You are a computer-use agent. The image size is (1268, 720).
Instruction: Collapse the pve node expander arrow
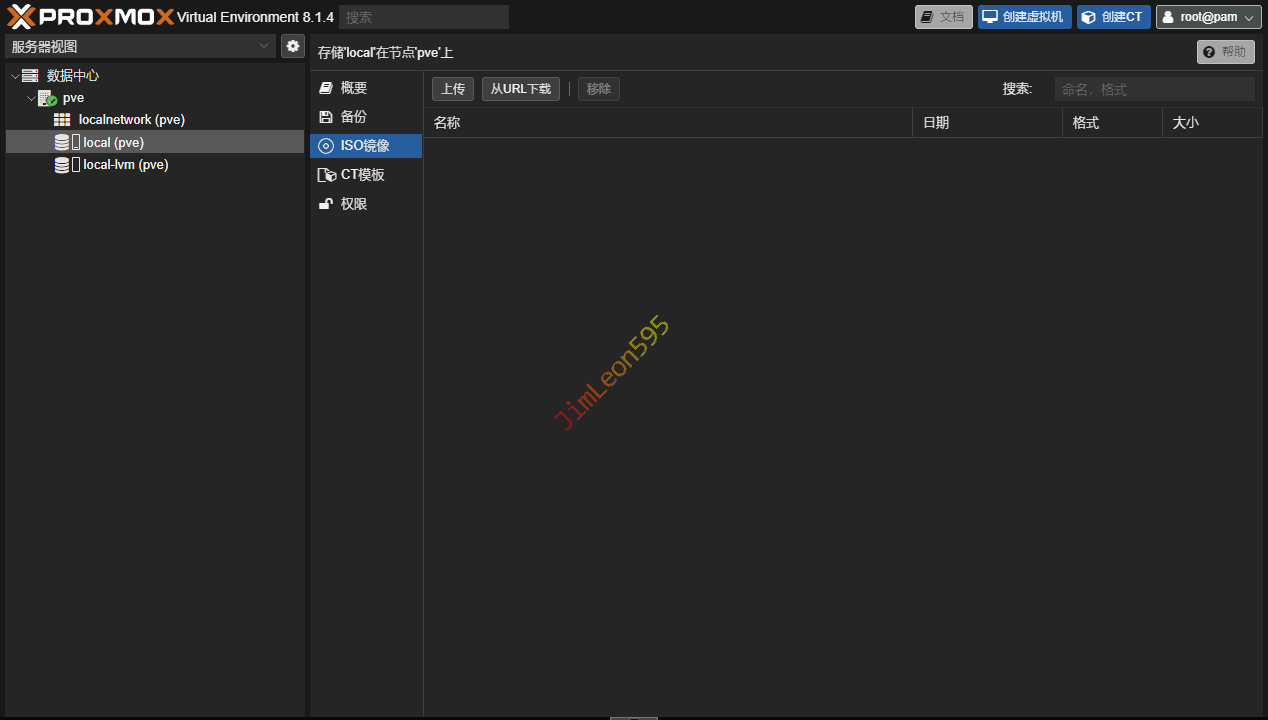coord(30,98)
